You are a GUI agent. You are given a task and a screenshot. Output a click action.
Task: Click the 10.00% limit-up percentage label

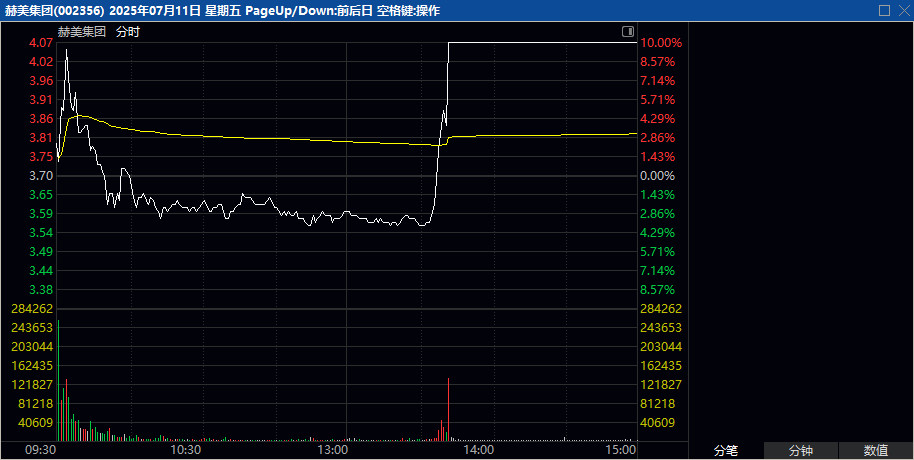661,43
